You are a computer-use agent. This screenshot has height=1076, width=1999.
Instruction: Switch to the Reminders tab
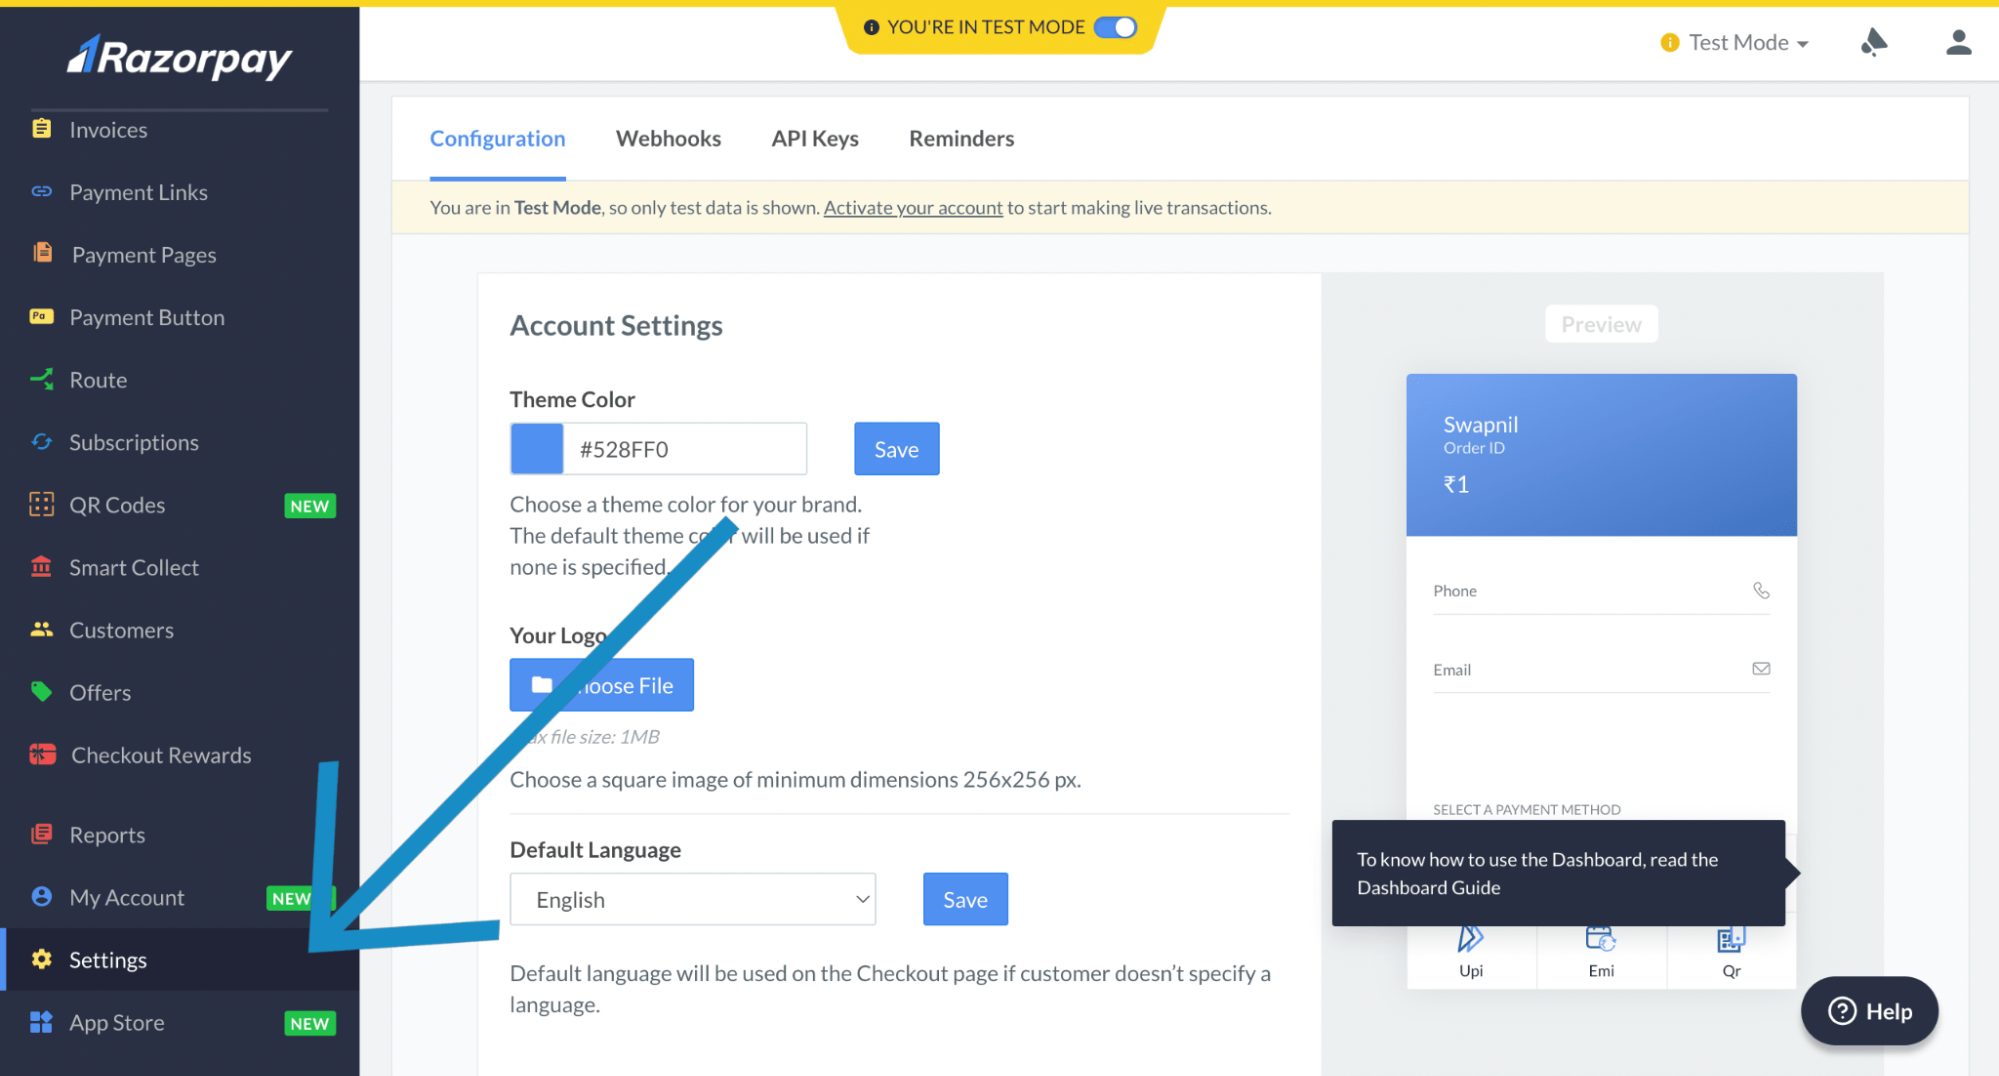click(x=961, y=138)
